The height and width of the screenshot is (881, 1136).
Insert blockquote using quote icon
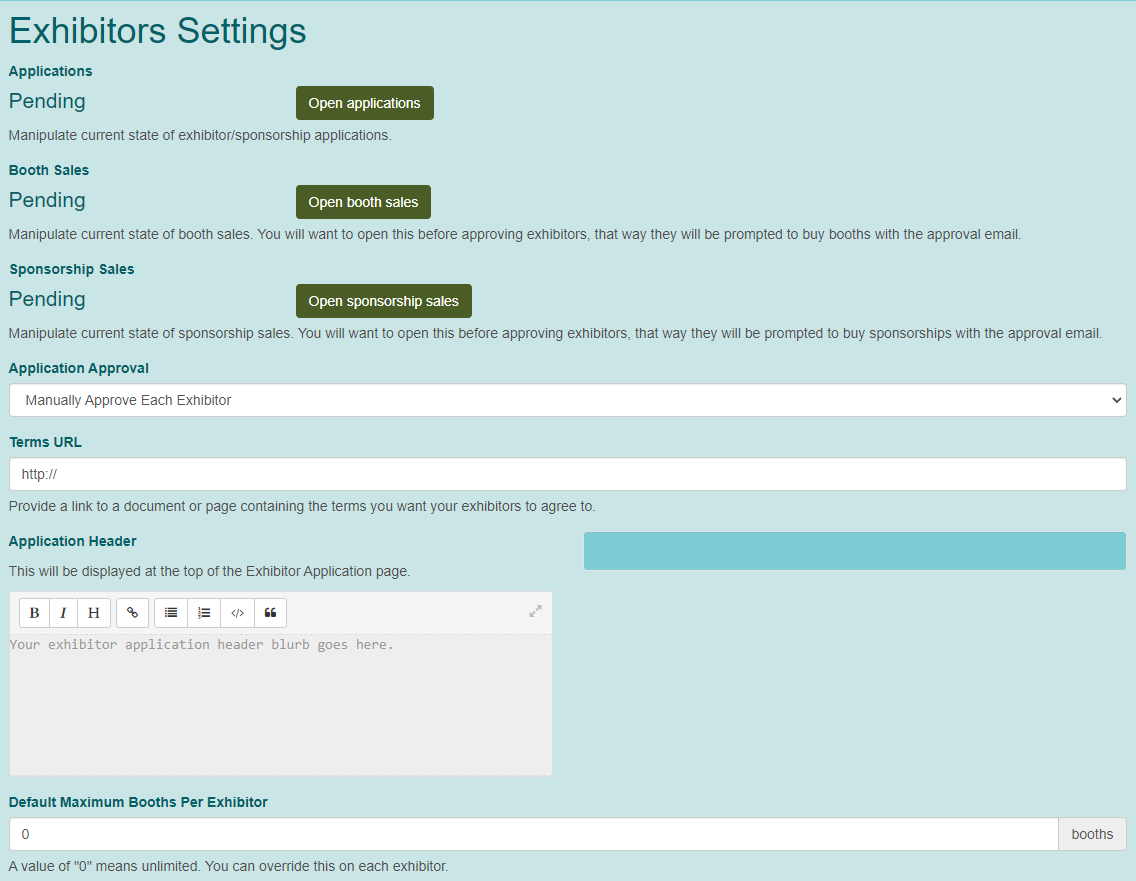pyautogui.click(x=270, y=613)
